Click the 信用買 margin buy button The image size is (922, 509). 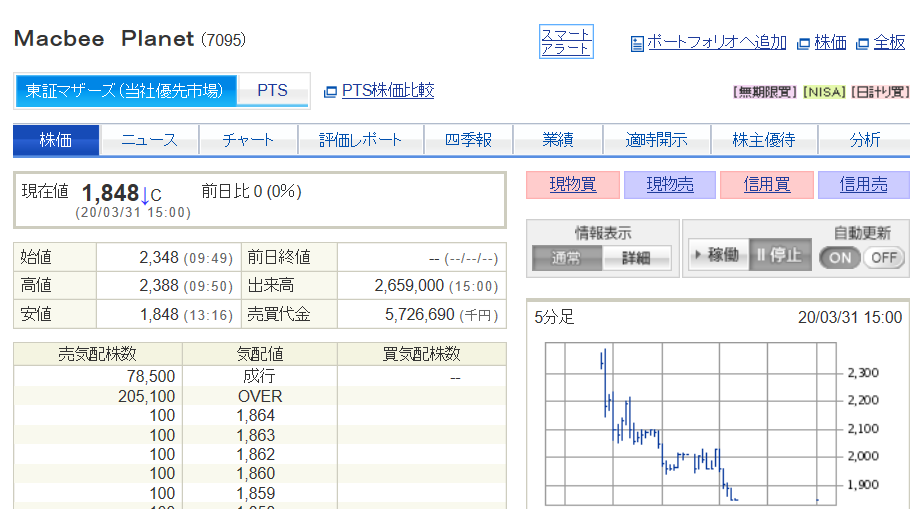tap(767, 185)
